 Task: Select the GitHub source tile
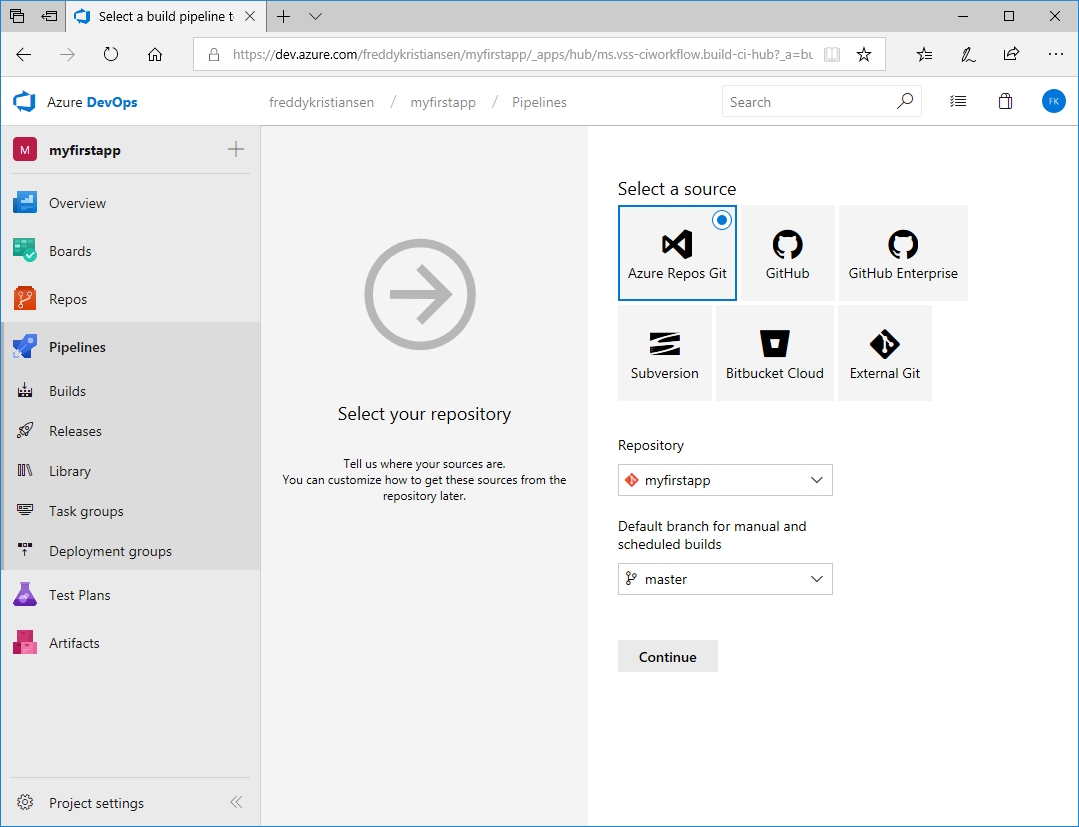[787, 253]
